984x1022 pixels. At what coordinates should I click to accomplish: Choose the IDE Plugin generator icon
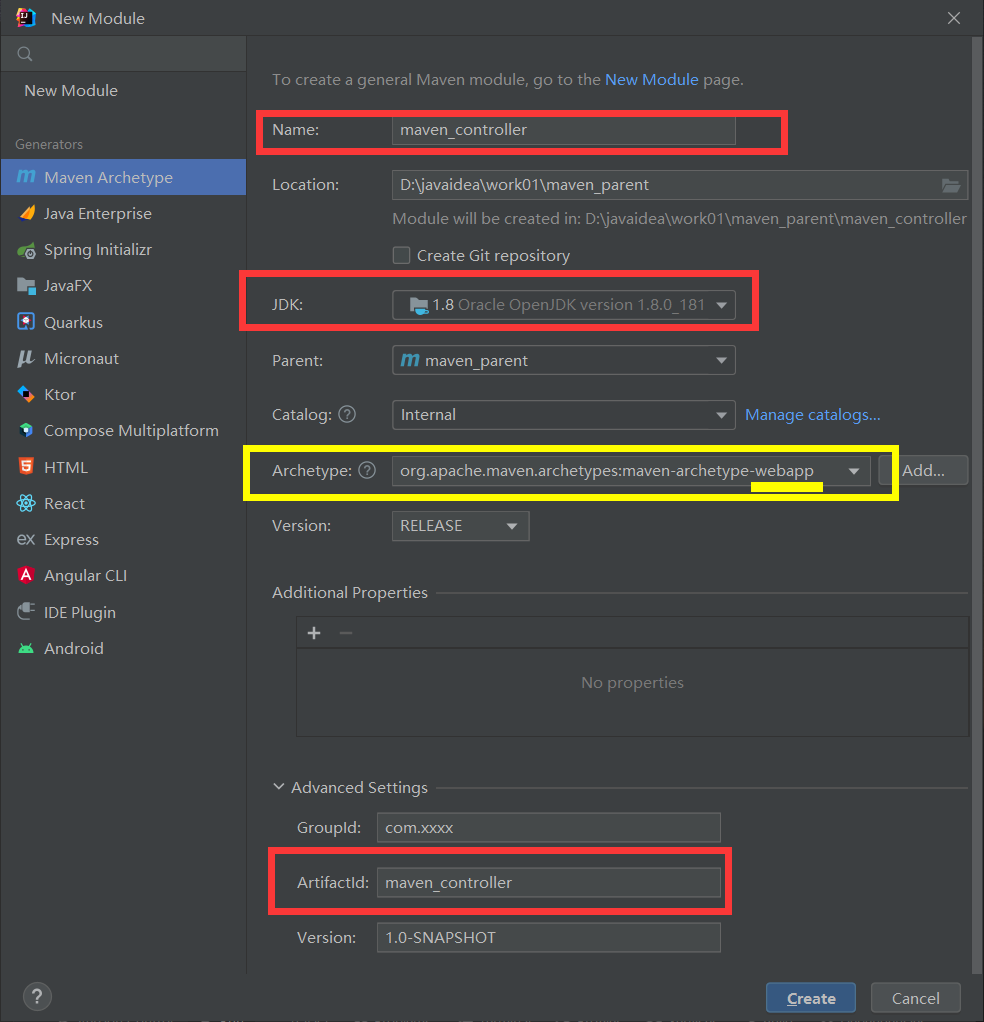(27, 612)
